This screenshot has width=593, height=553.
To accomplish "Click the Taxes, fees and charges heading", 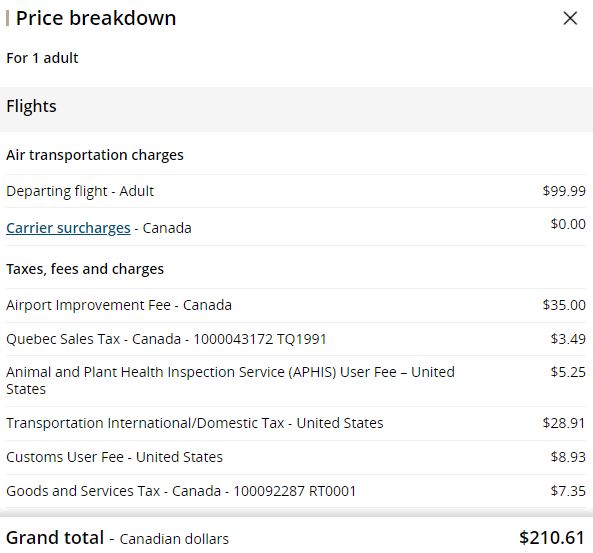I will click(x=85, y=269).
